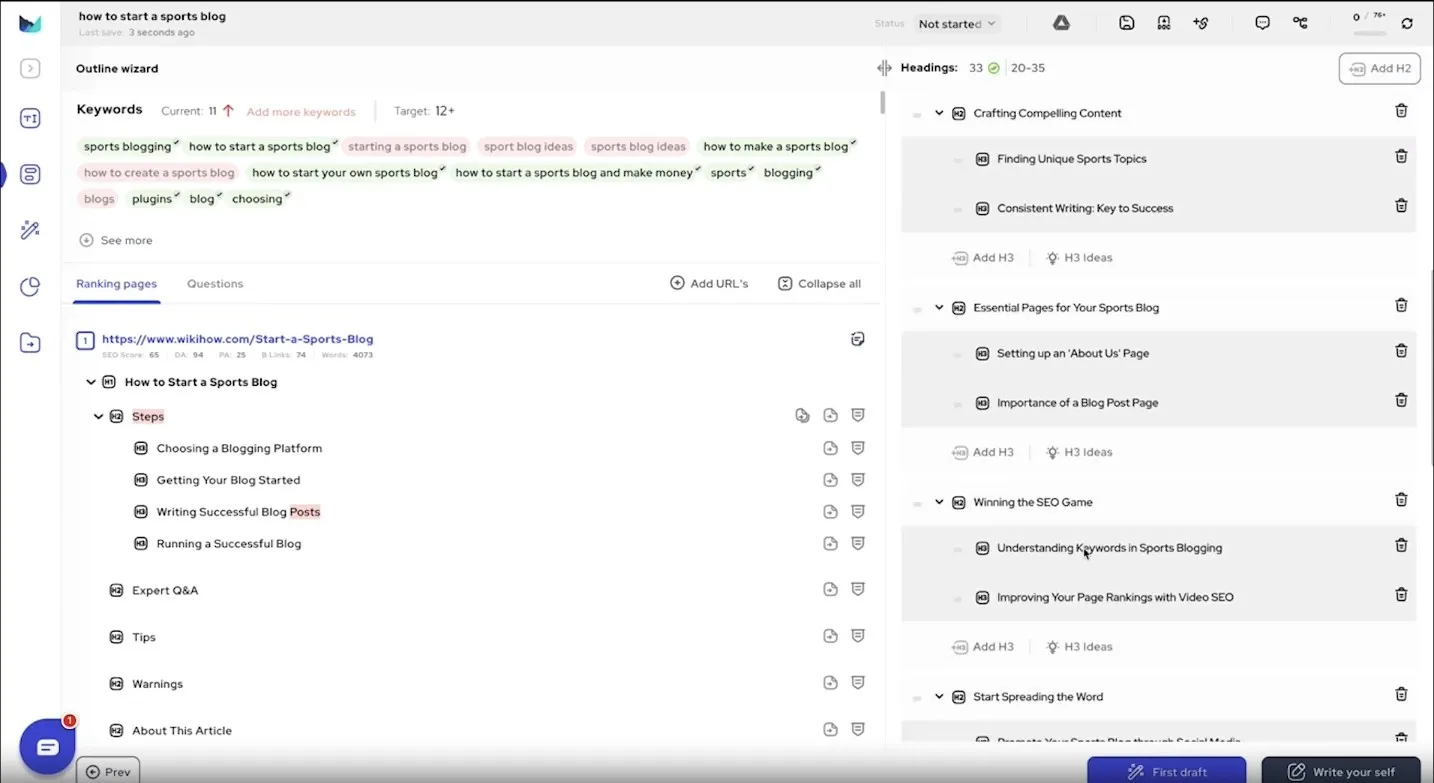
Task: Go back with the Prev button
Action: tap(108, 771)
